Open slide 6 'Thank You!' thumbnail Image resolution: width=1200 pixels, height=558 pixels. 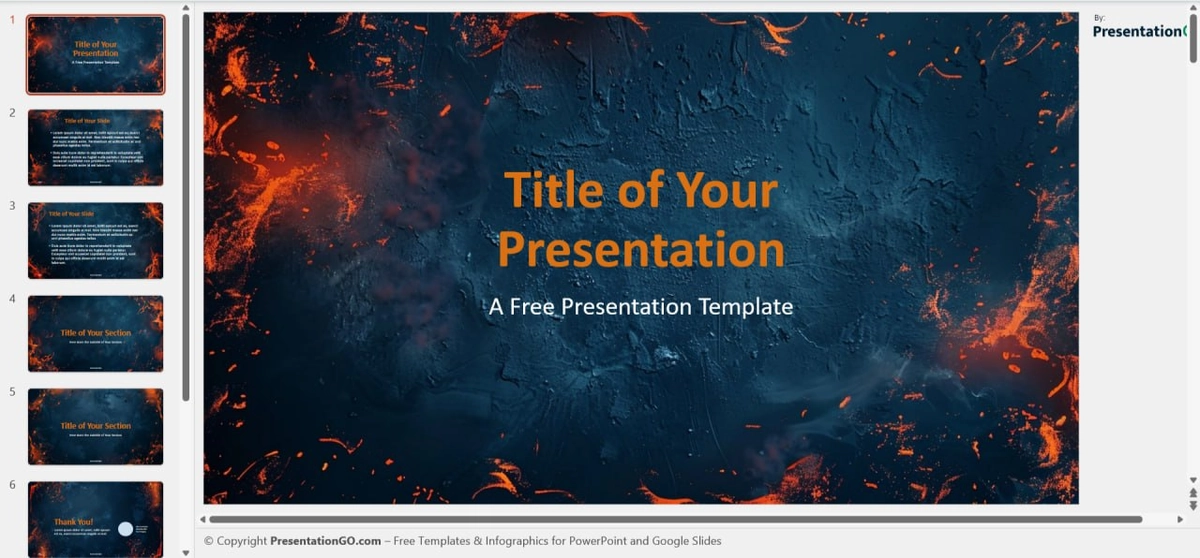[x=95, y=519]
